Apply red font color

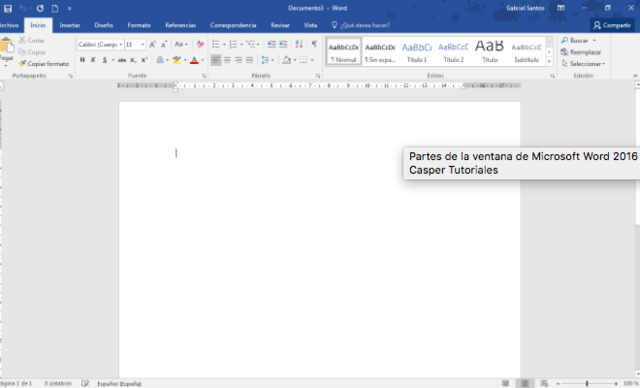tap(194, 60)
